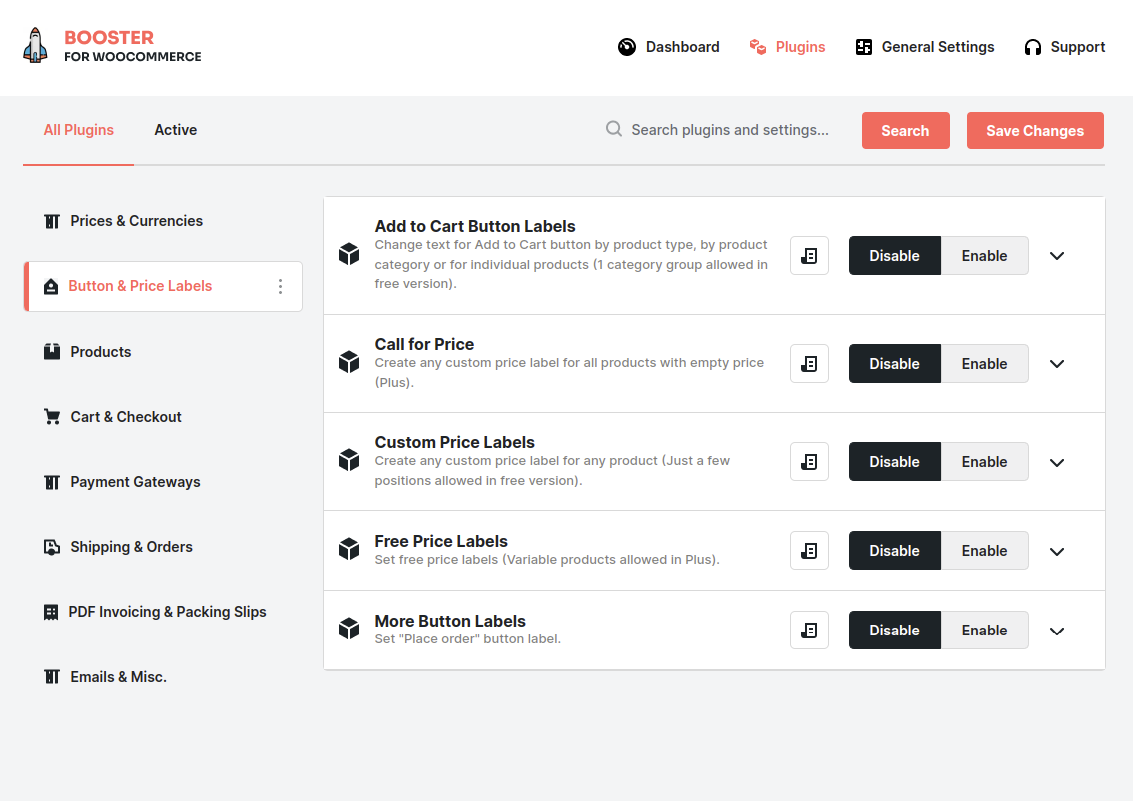This screenshot has width=1133, height=801.
Task: Click the Free Price Labels cube icon
Action: 349,549
